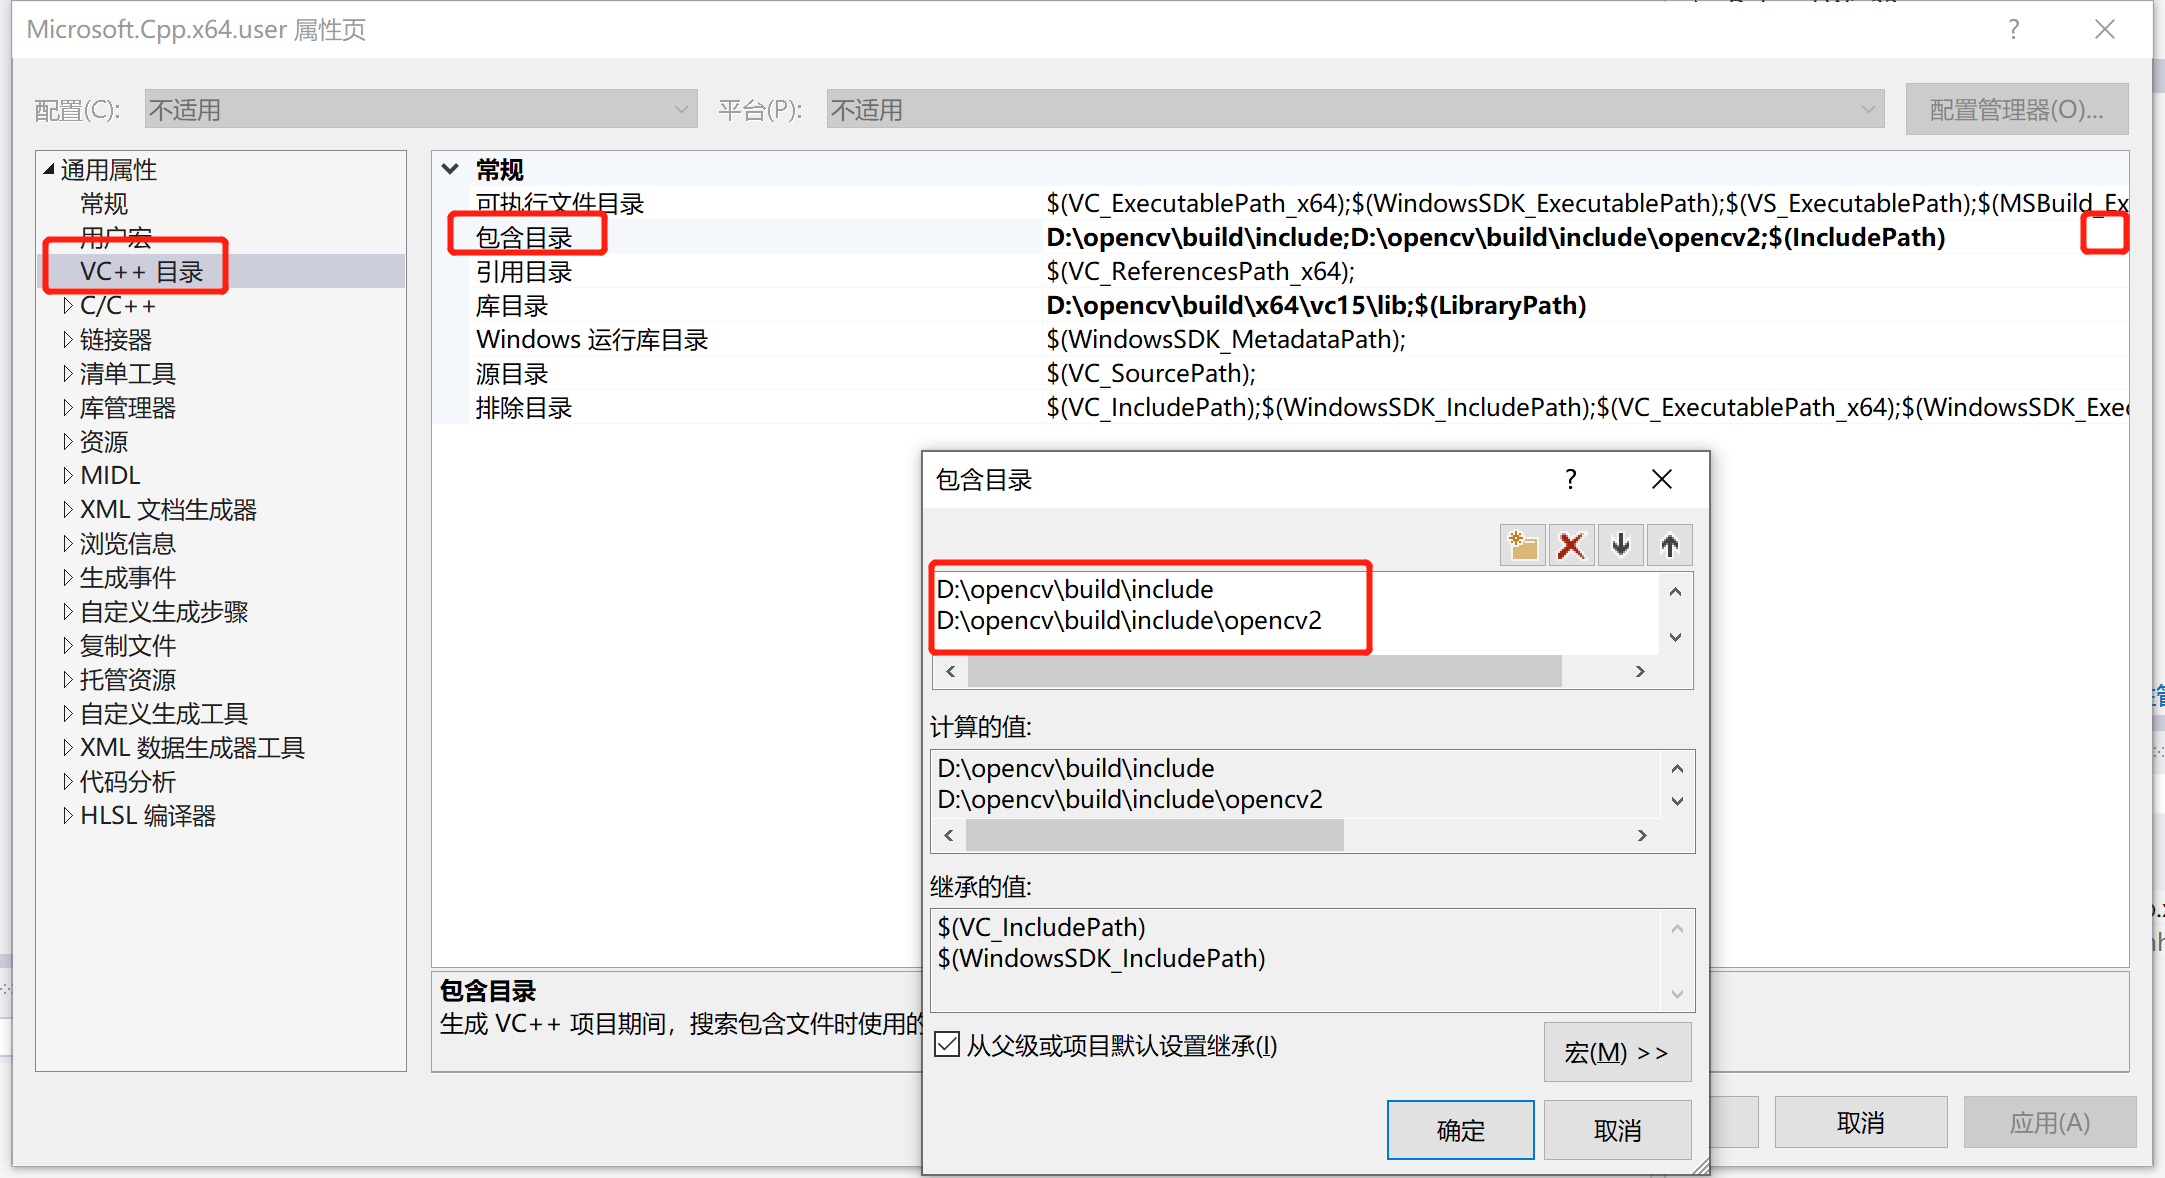The image size is (2165, 1178).
Task: Expand the 链接器 tree node
Action: coord(68,340)
